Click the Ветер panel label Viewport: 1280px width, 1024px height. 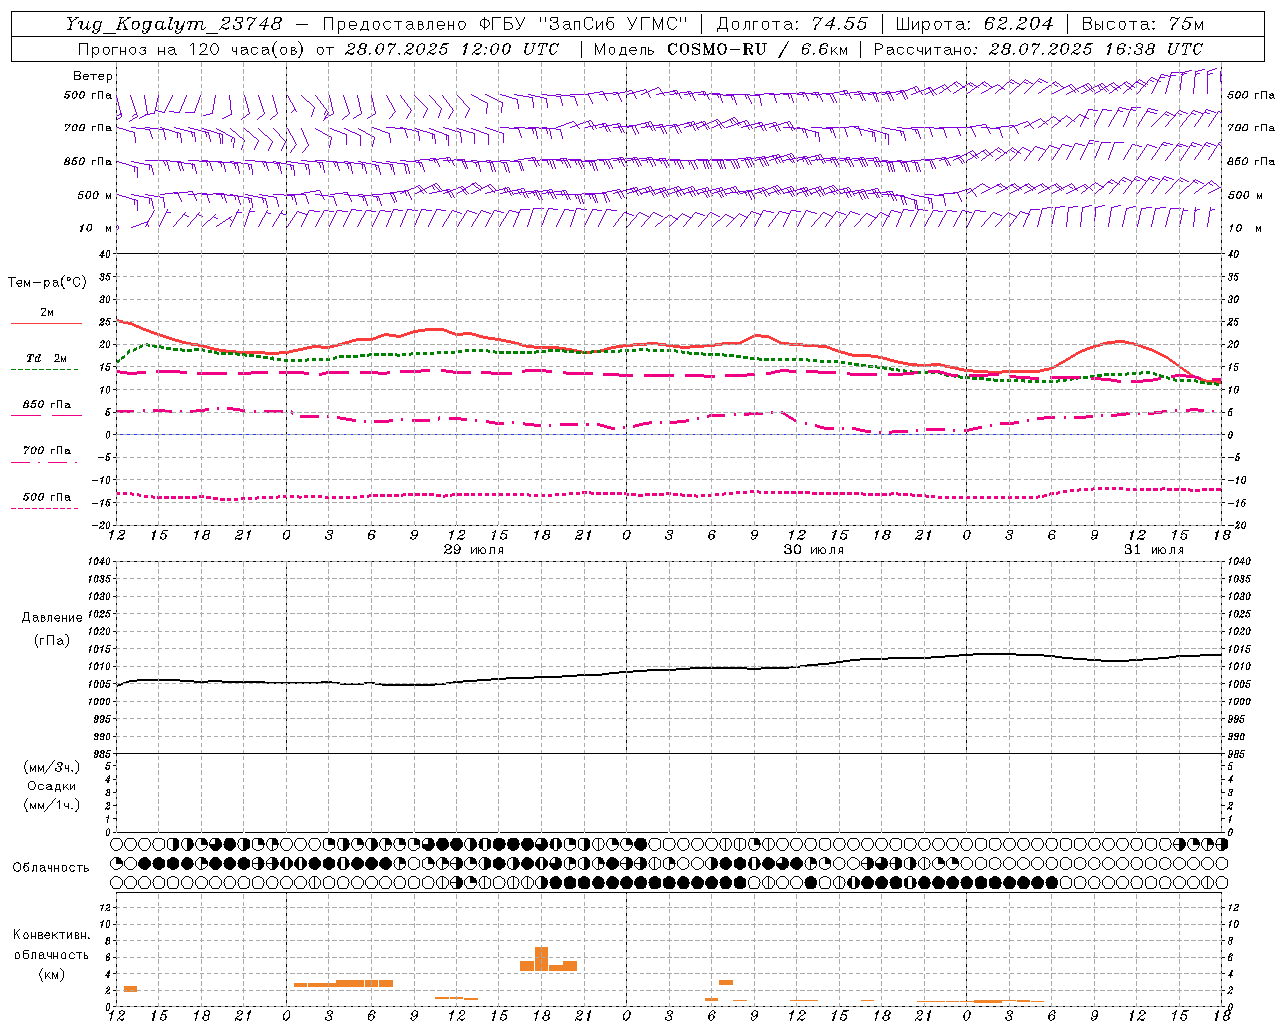coord(93,76)
